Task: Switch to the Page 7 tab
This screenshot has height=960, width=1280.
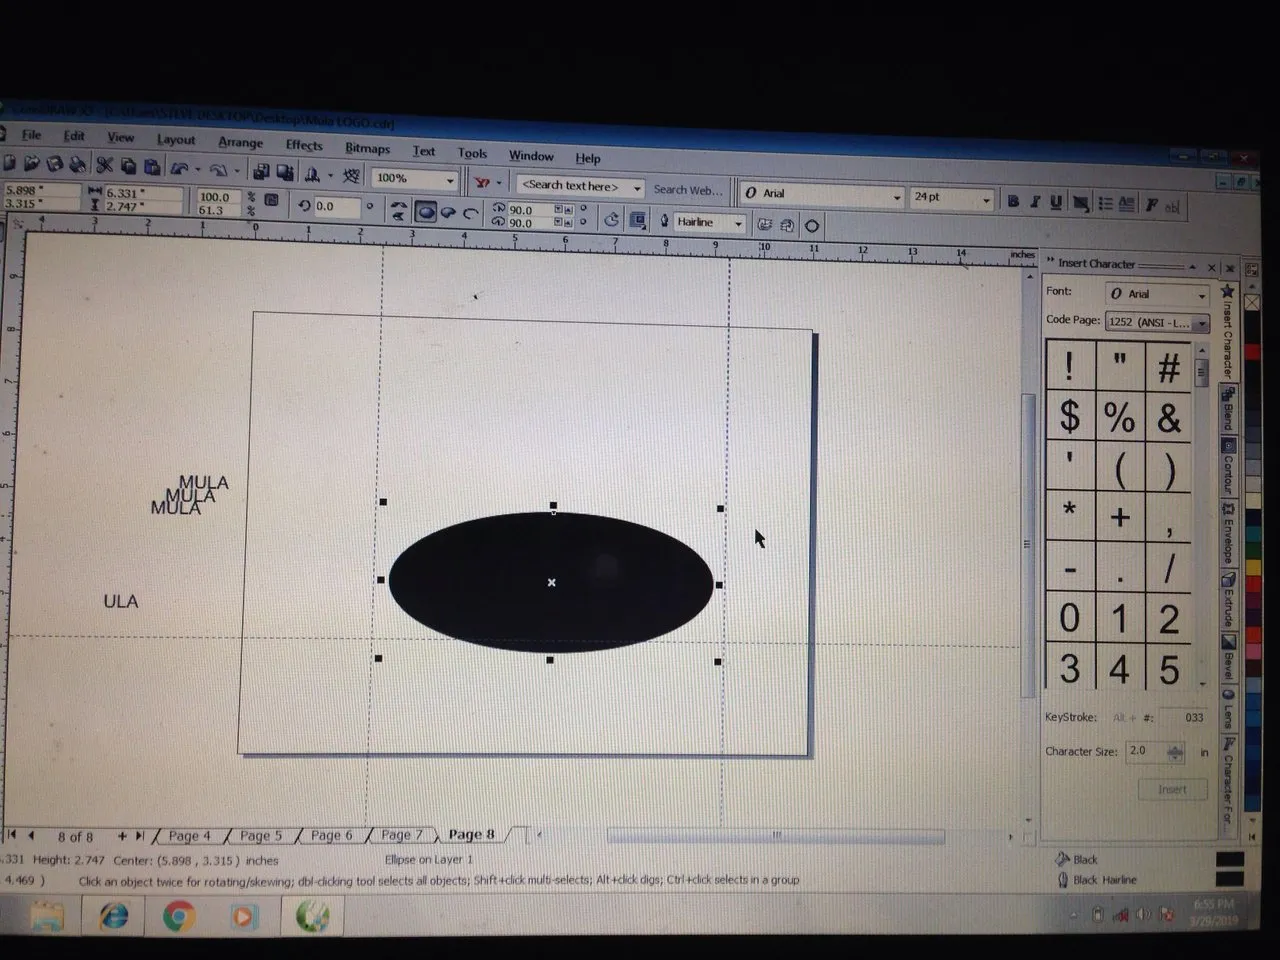Action: (402, 835)
